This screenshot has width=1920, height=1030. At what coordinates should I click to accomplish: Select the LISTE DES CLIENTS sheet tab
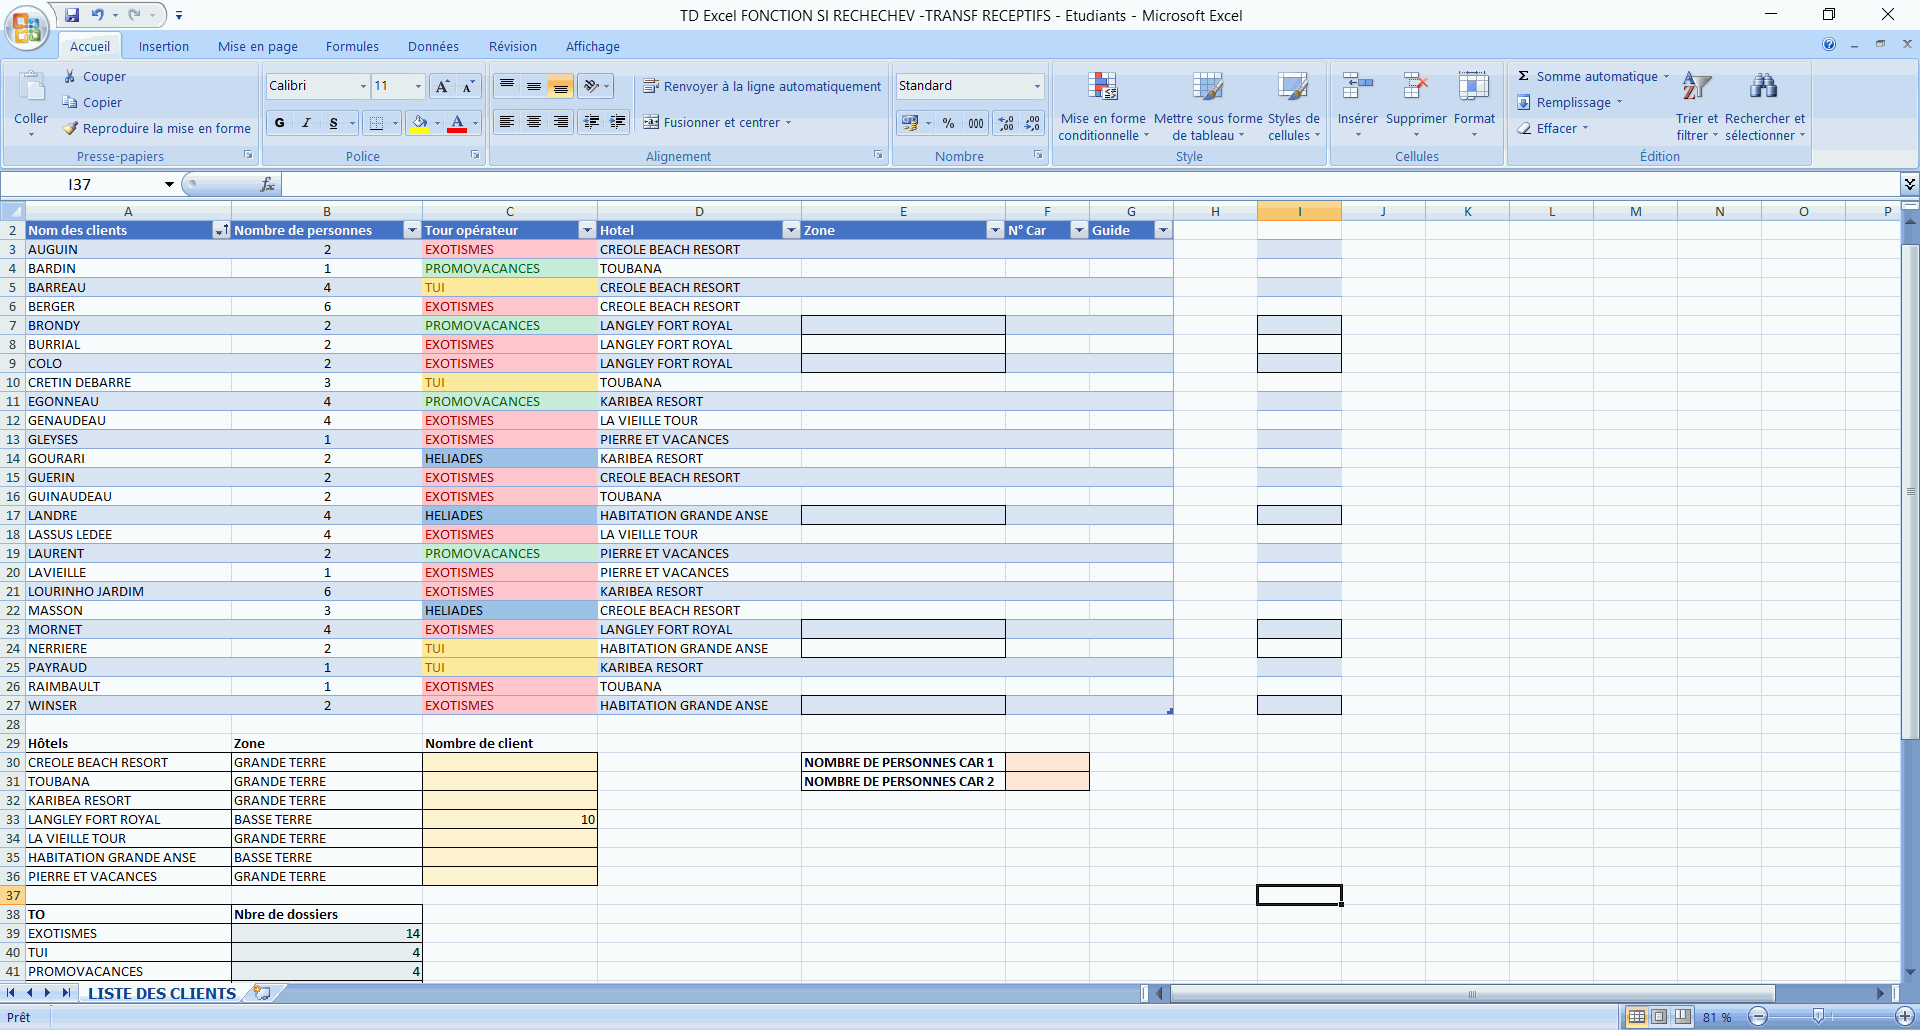click(x=162, y=993)
